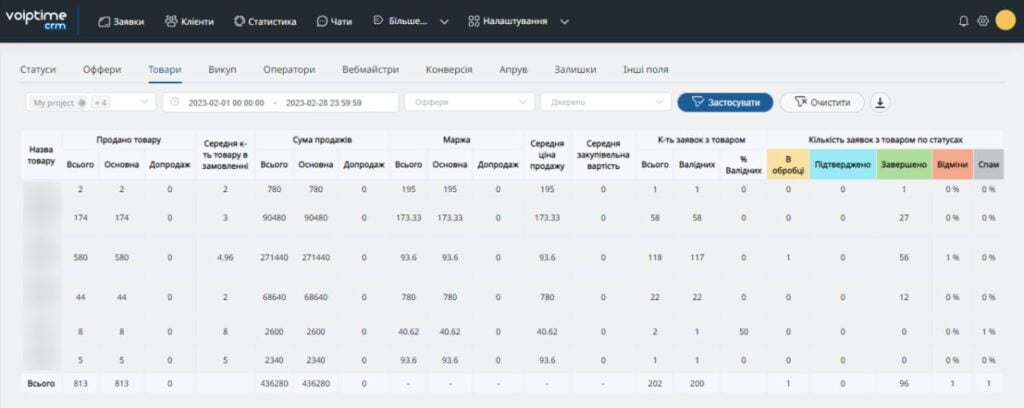Click the 96 completed in totals row

coord(904,384)
